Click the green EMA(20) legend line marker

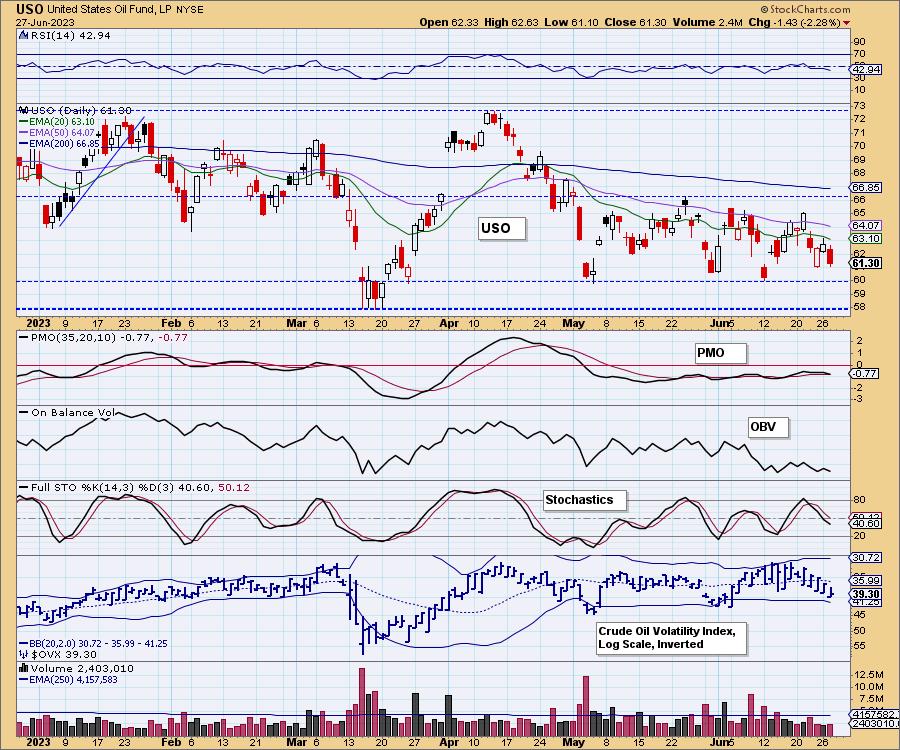click(24, 122)
